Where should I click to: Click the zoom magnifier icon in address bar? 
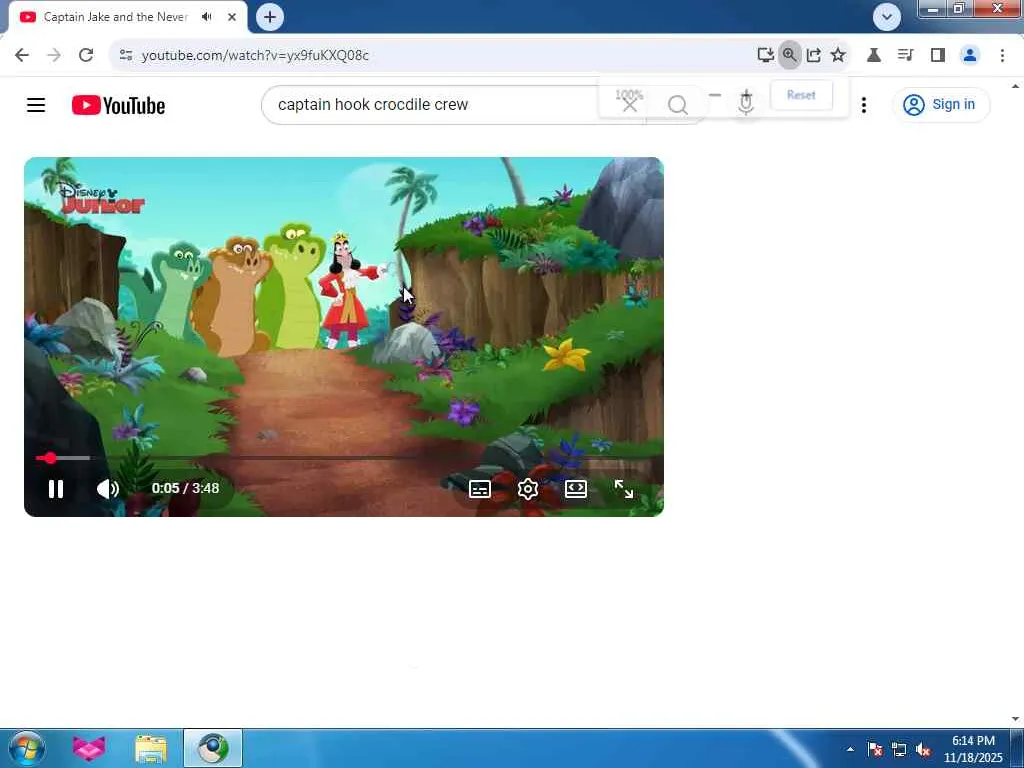(790, 55)
